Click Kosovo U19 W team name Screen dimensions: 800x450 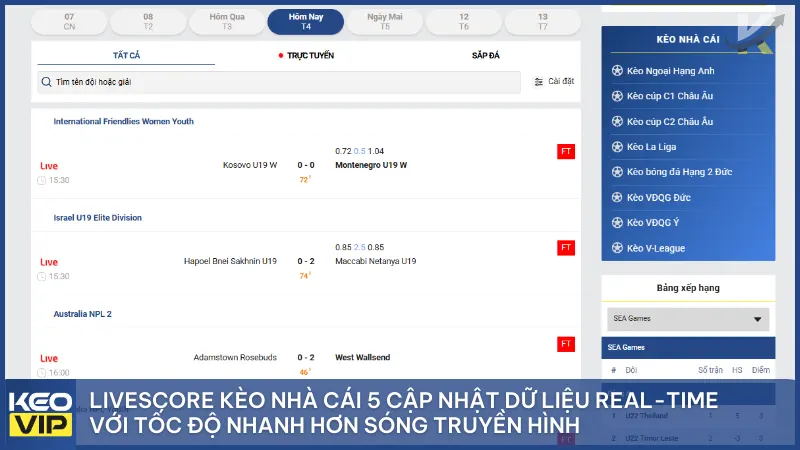250,165
